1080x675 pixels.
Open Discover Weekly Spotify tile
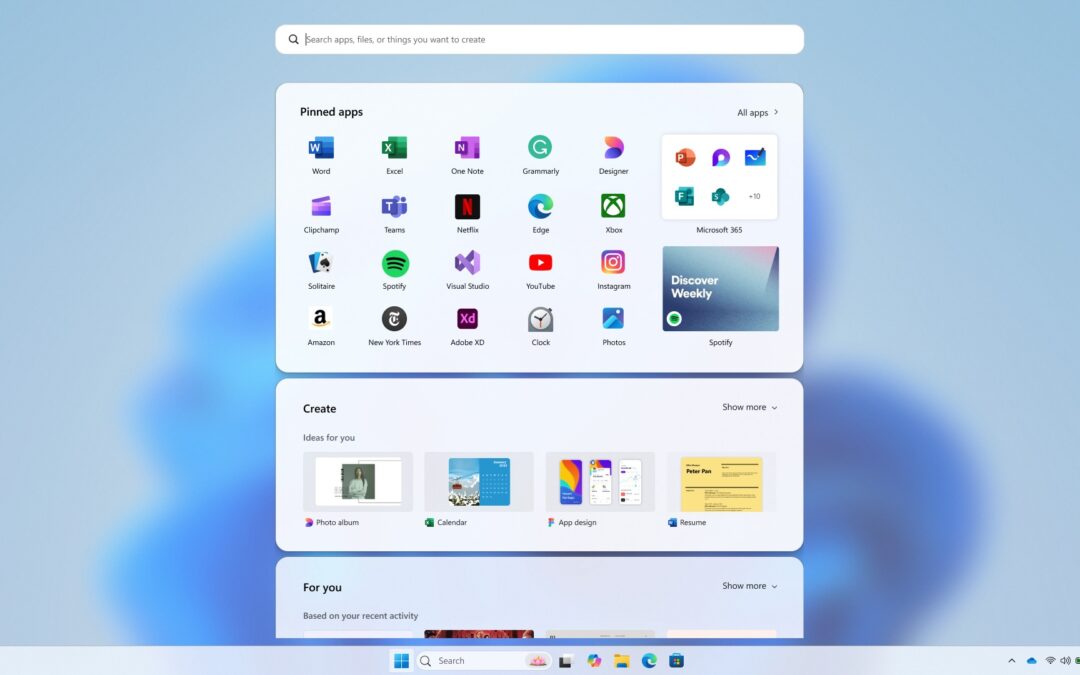pos(720,289)
